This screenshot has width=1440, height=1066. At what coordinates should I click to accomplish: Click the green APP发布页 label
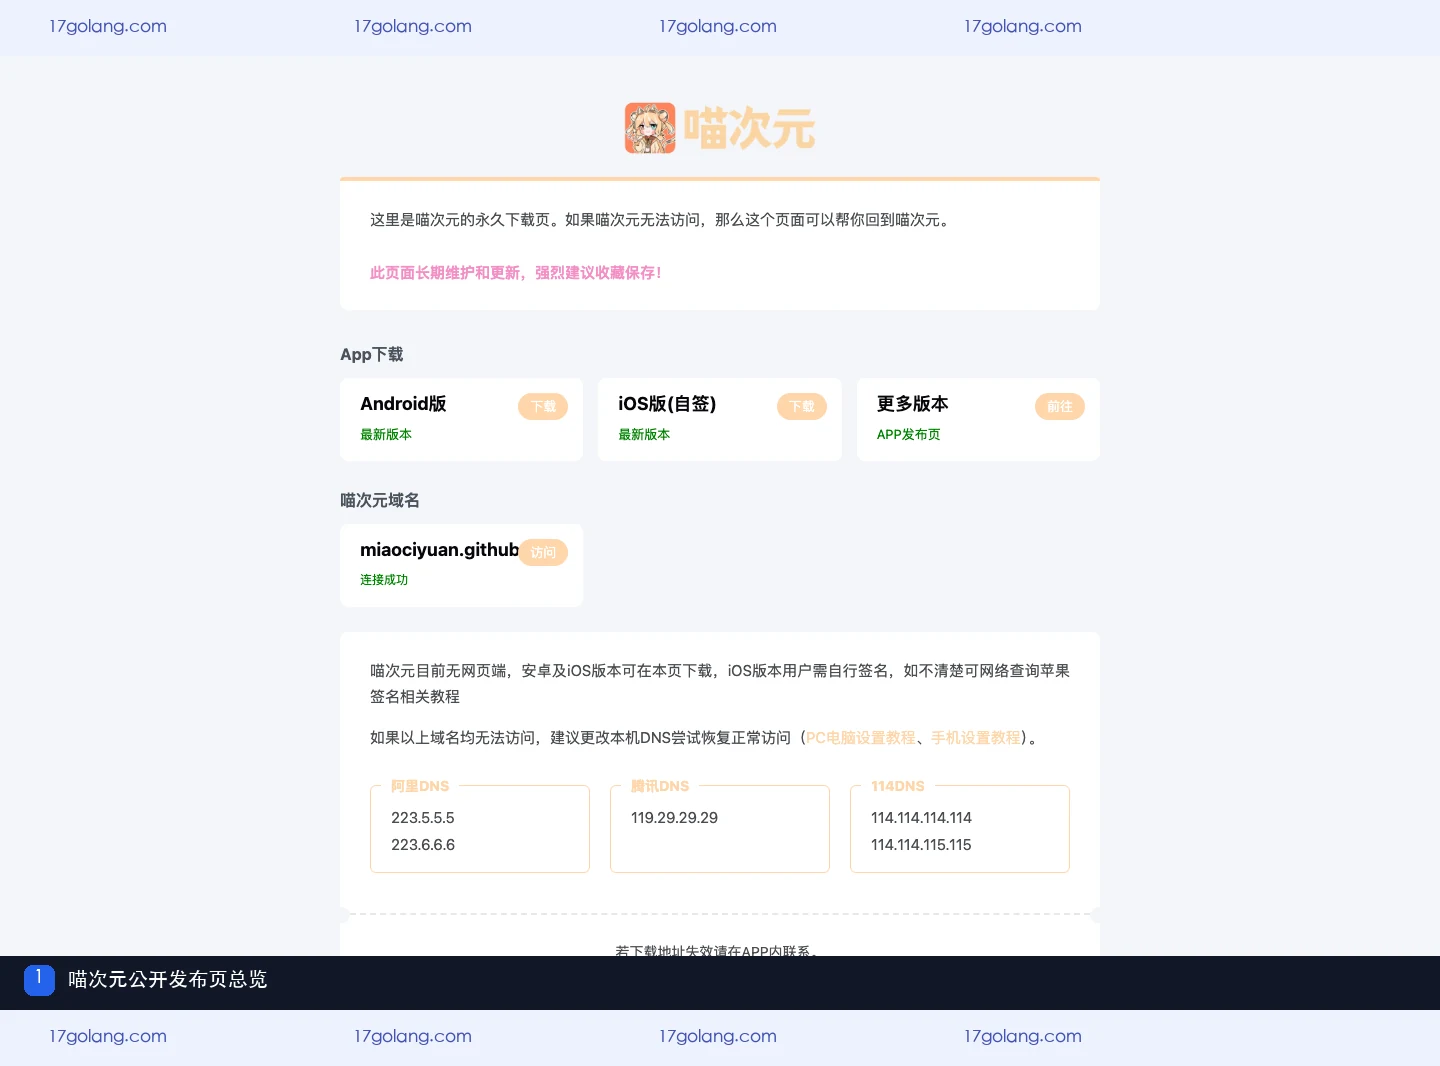pos(908,435)
